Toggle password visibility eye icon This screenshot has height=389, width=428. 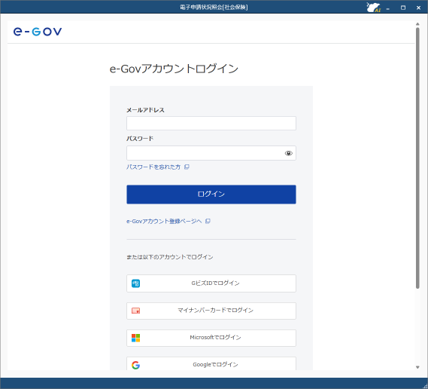288,153
